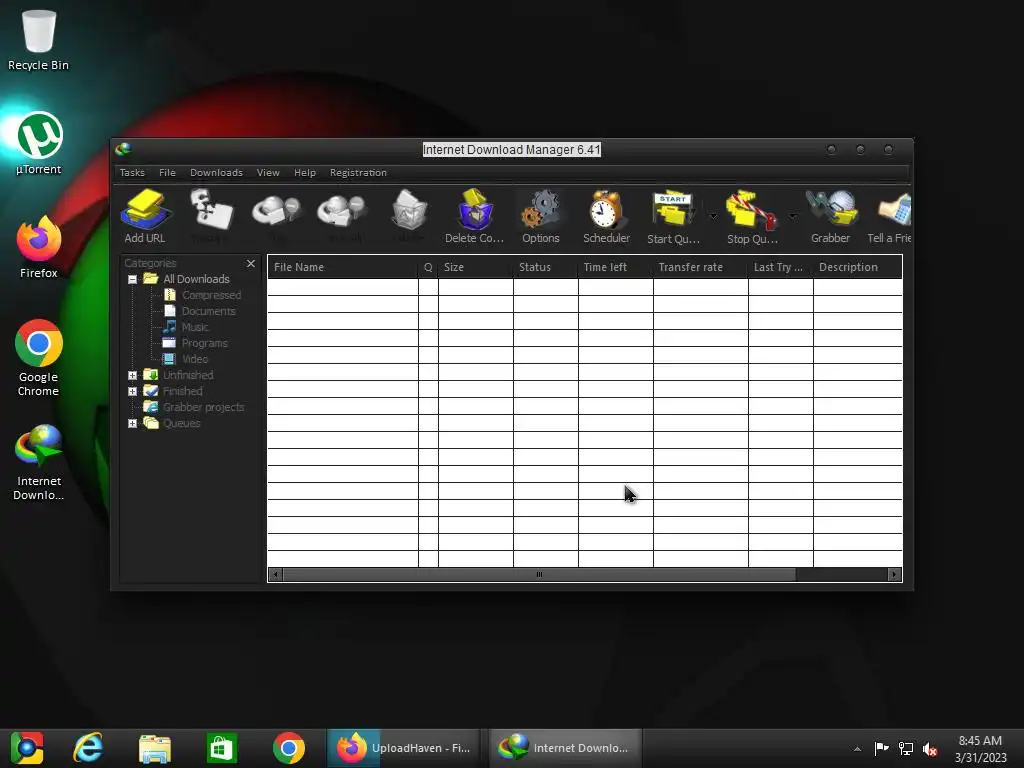Click the Add URL toolbar icon
The width and height of the screenshot is (1024, 768).
point(145,217)
